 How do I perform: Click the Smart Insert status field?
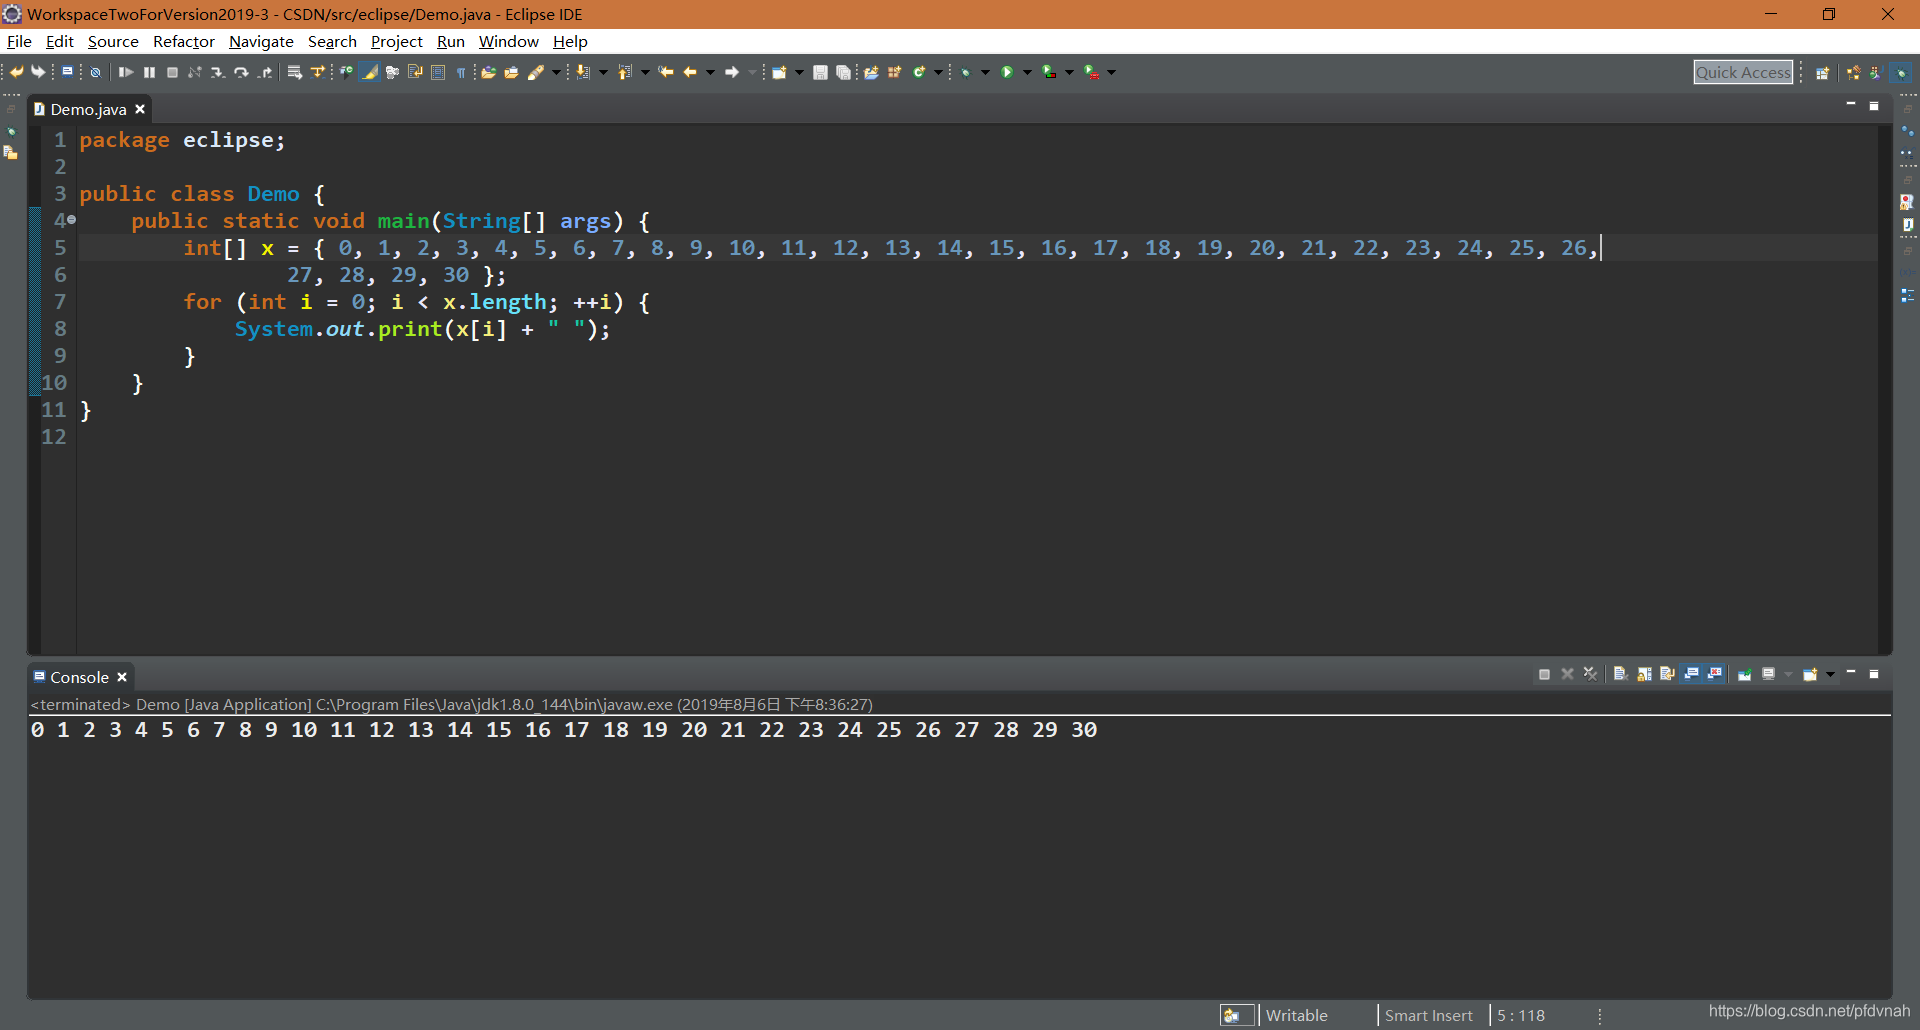tap(1428, 1015)
